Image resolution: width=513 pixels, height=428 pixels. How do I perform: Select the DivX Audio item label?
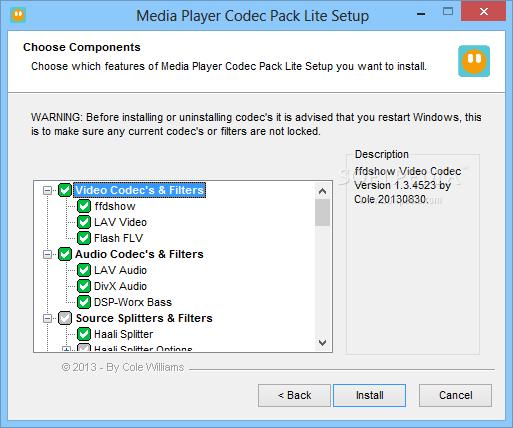pyautogui.click(x=120, y=286)
